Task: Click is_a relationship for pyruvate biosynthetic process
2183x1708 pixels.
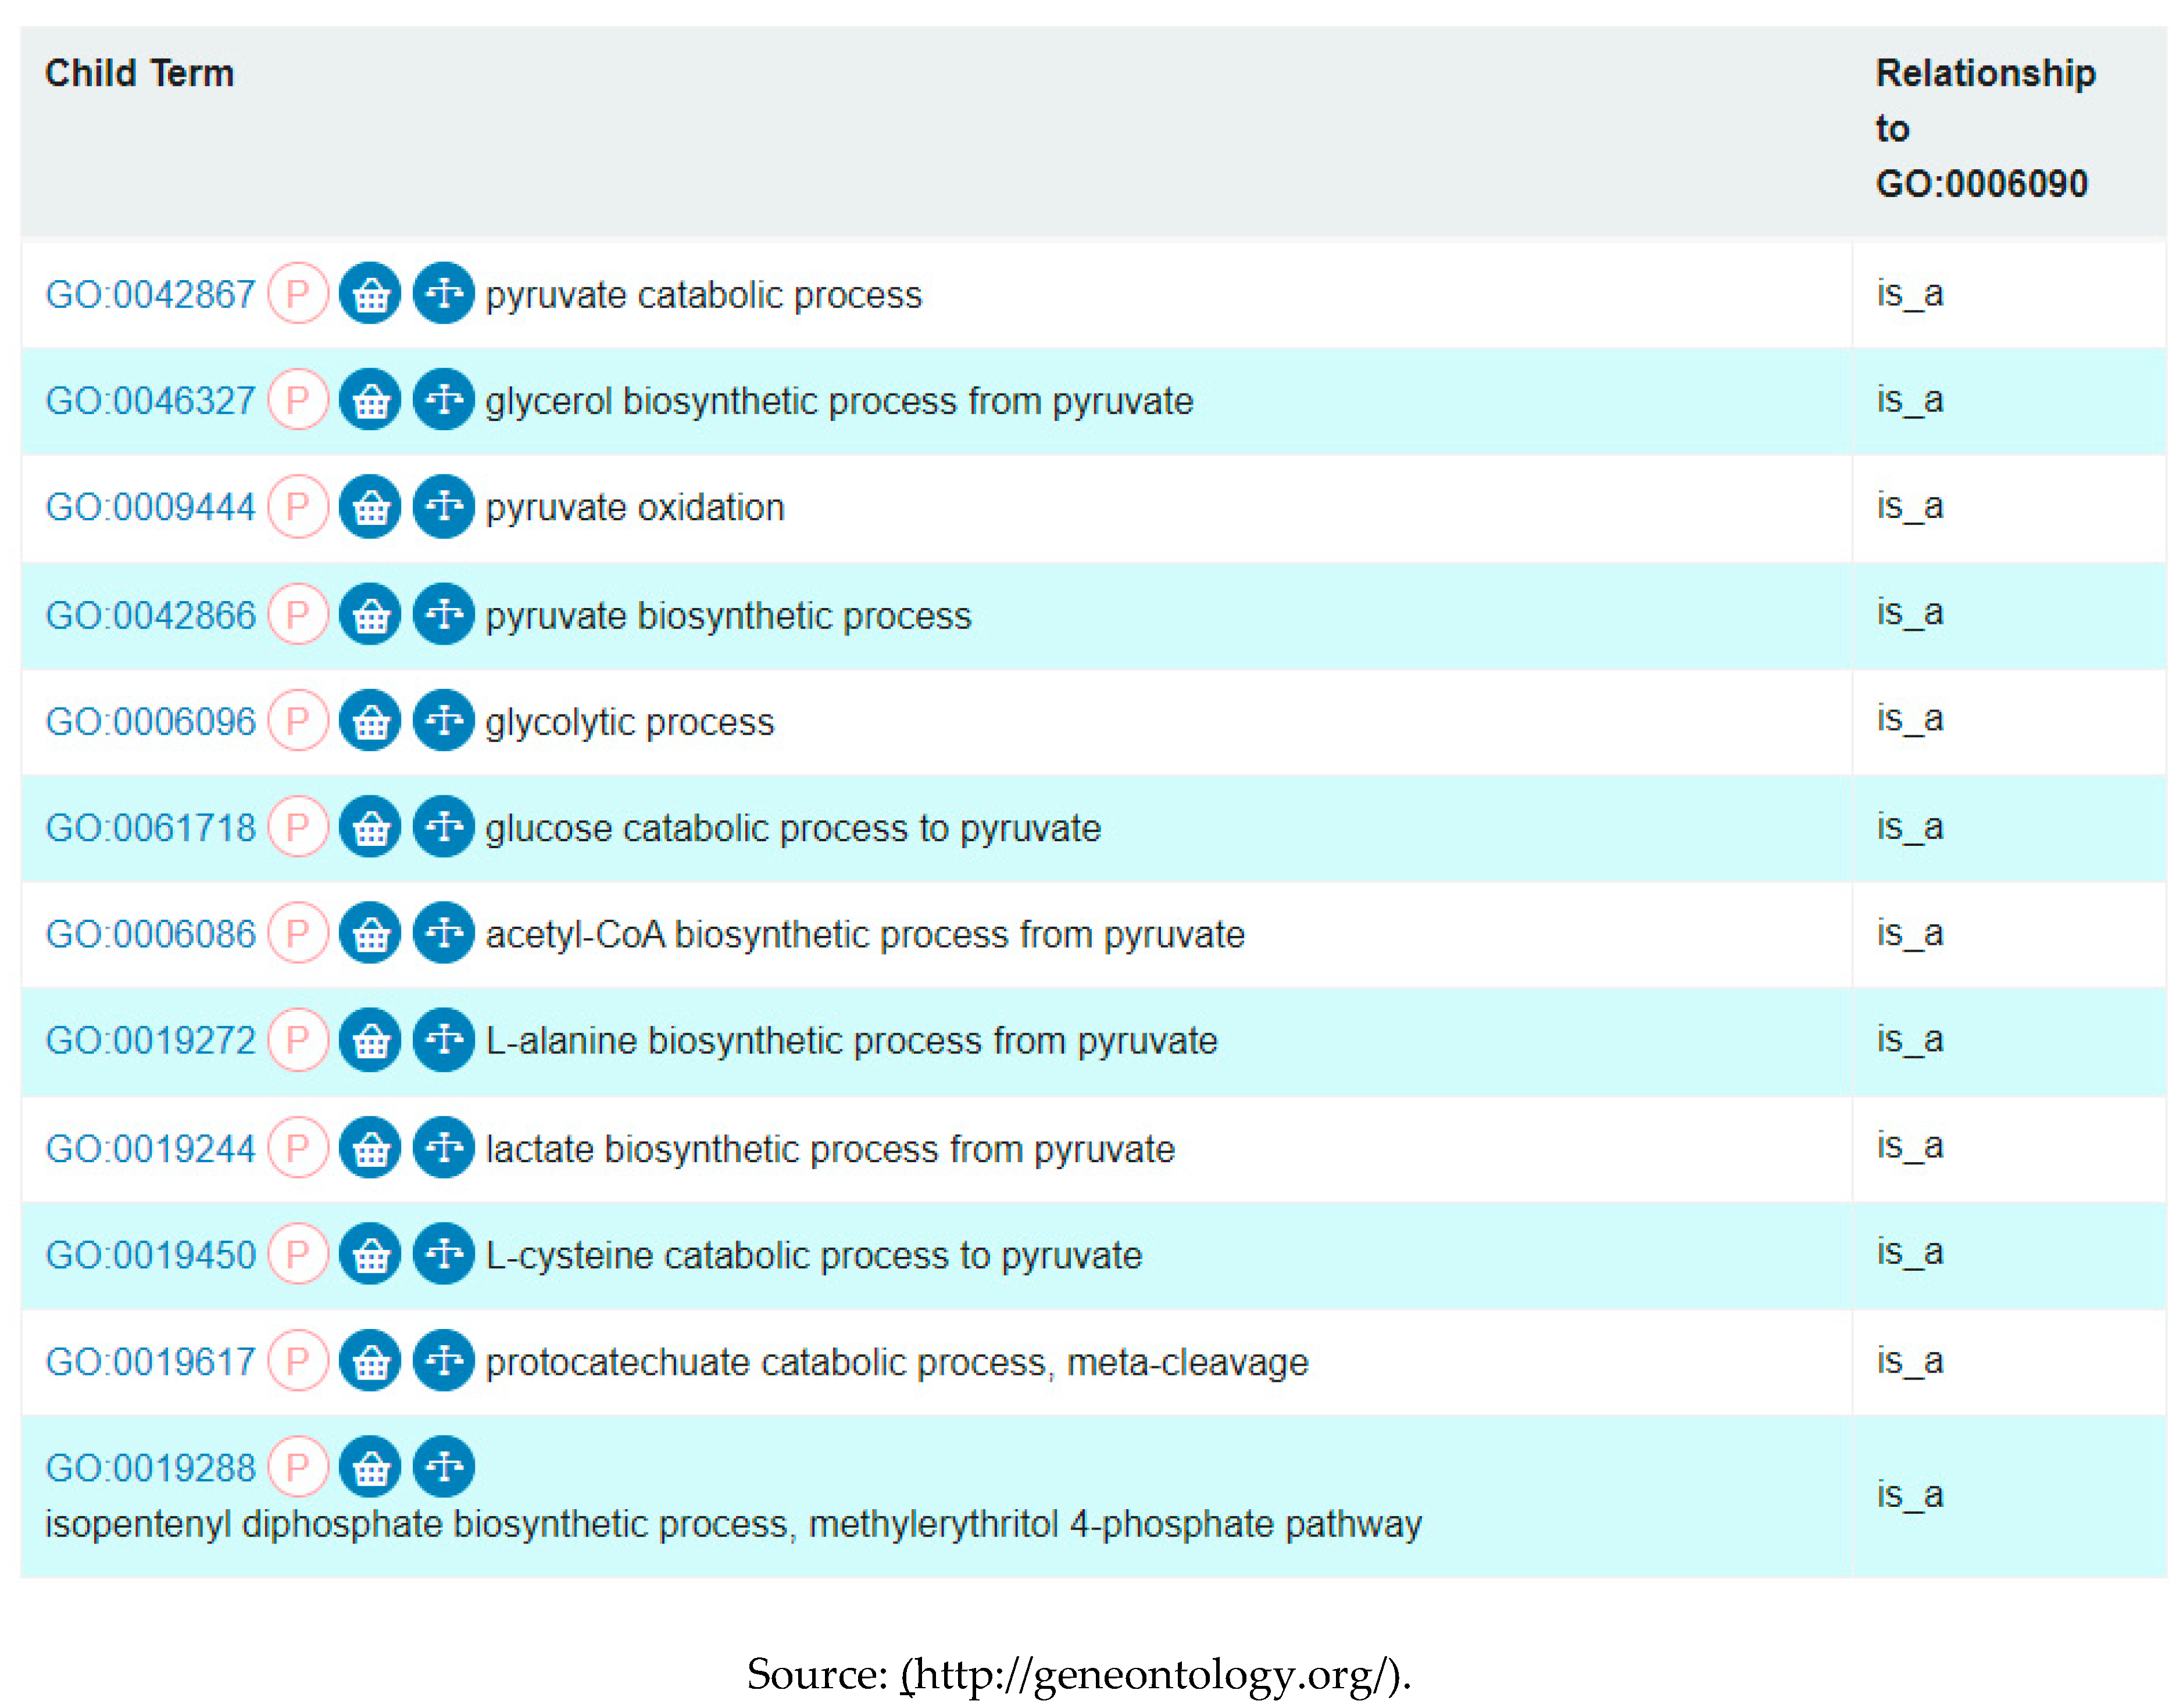Action: tap(1909, 612)
